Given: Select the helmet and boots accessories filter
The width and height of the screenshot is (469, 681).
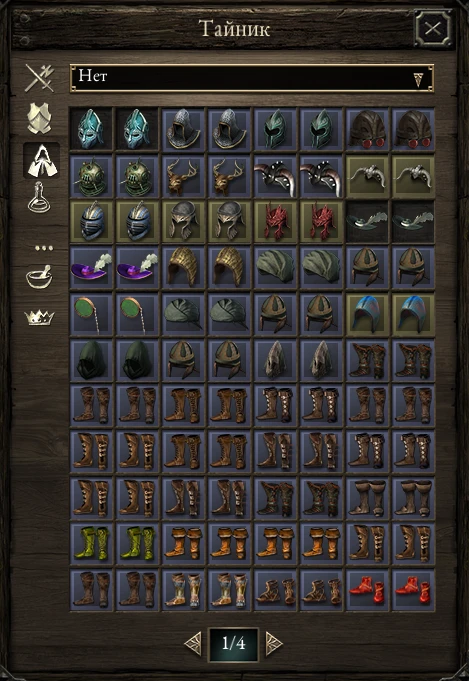Looking at the screenshot, I should pos(42,160).
